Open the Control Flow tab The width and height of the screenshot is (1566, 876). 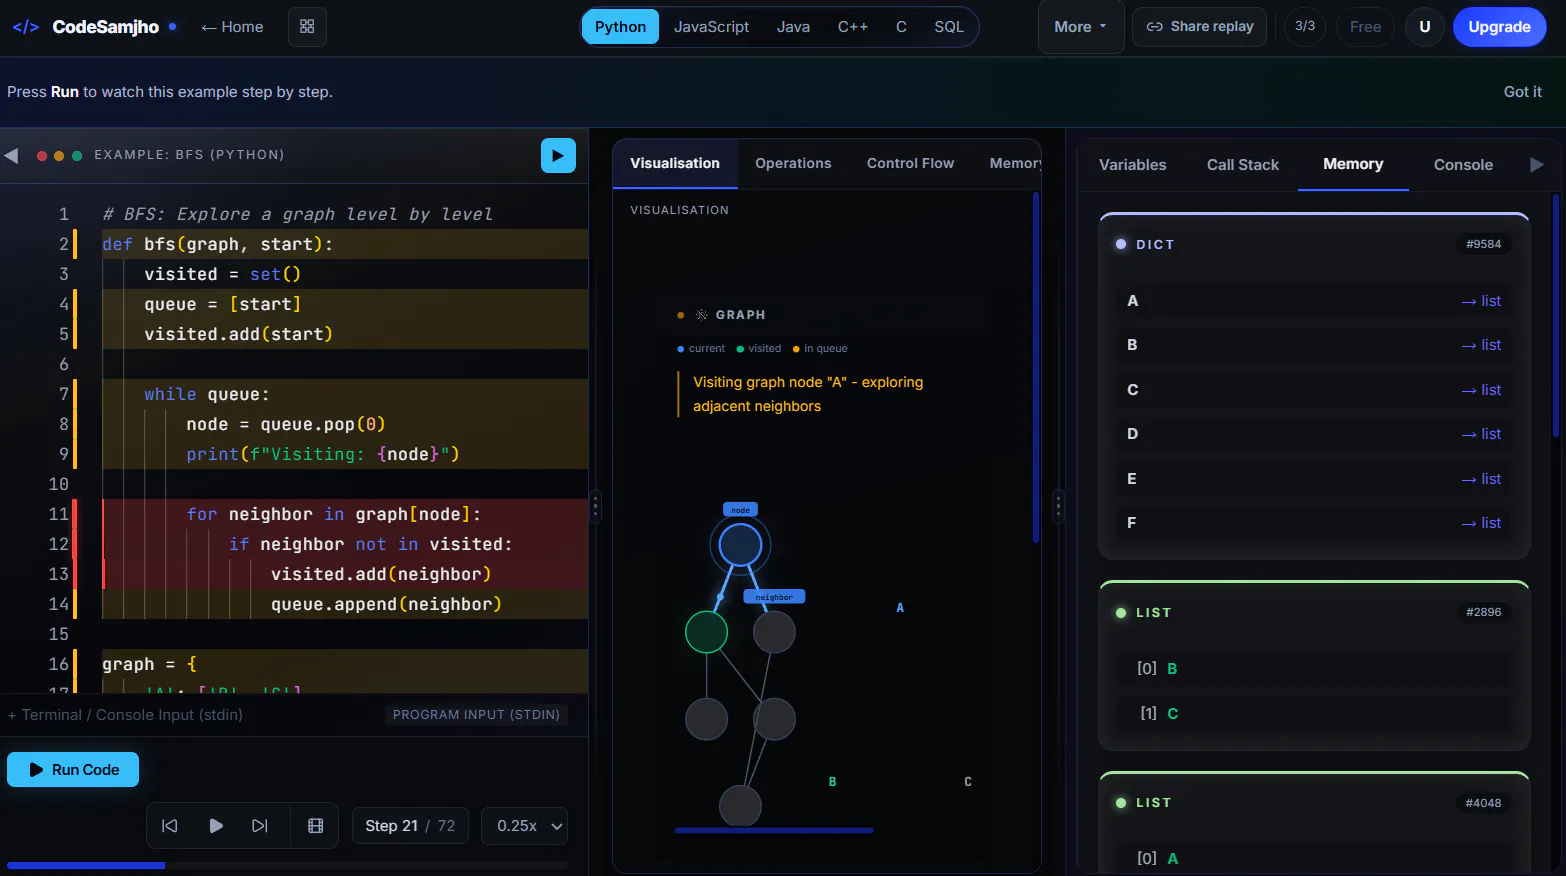[910, 164]
